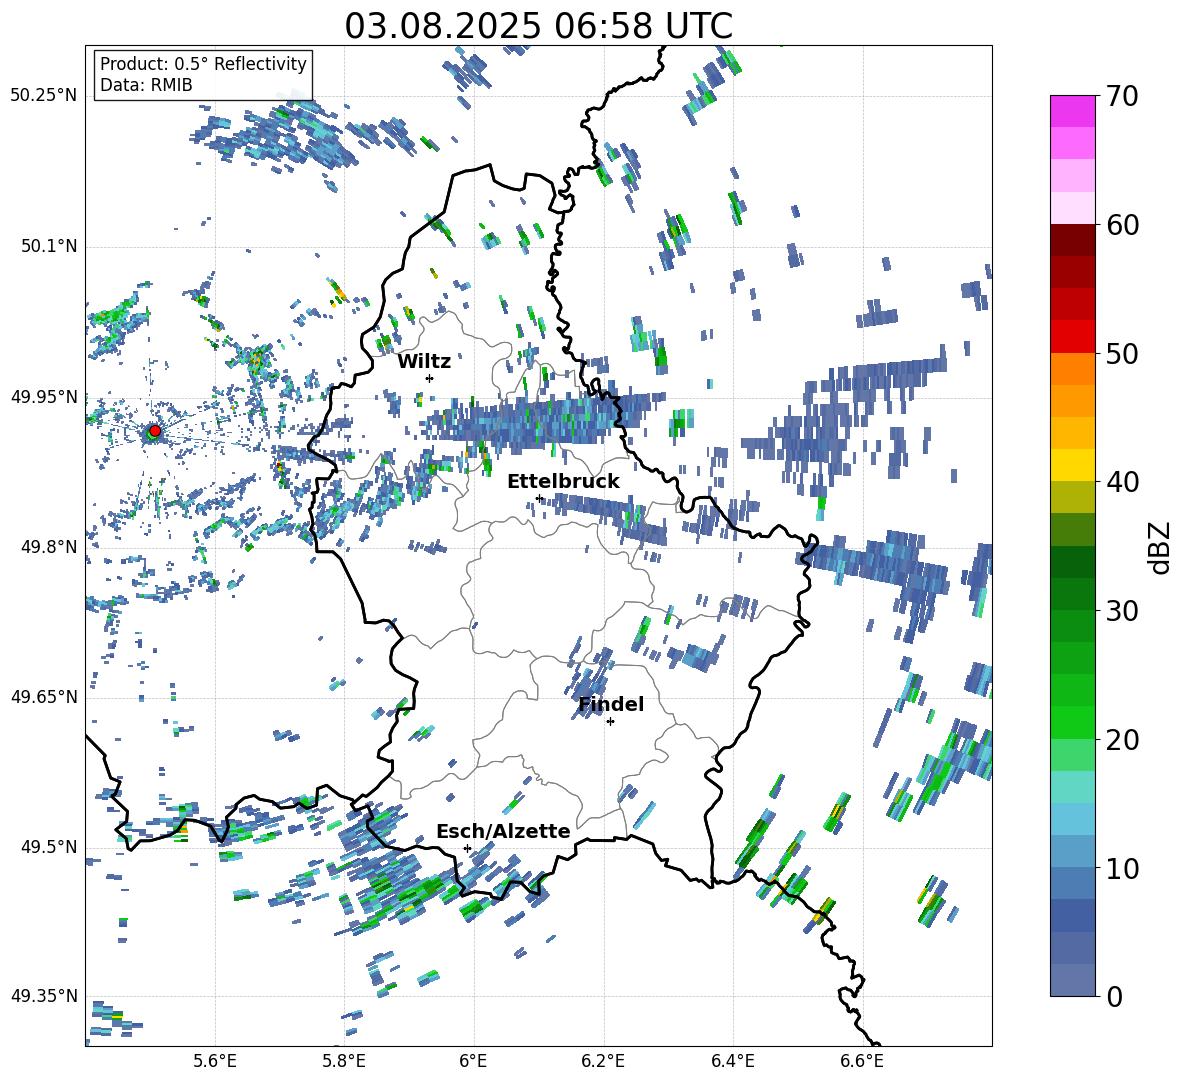The image size is (1184, 1081).
Task: Click the 40 colorbar tick label
Action: coord(1122,482)
